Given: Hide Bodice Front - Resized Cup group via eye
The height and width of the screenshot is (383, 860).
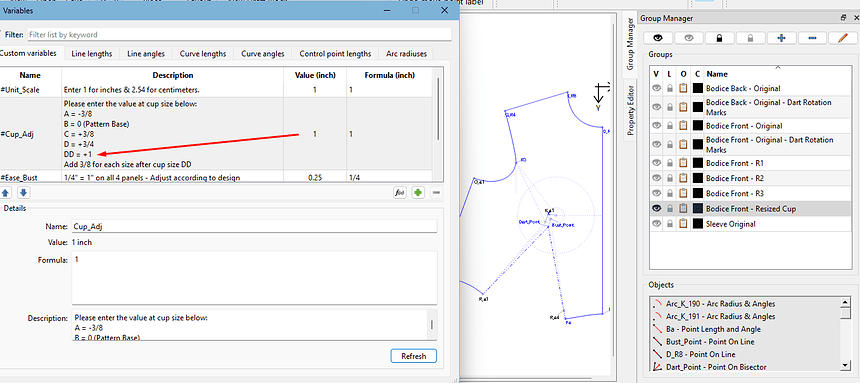Looking at the screenshot, I should 656,209.
